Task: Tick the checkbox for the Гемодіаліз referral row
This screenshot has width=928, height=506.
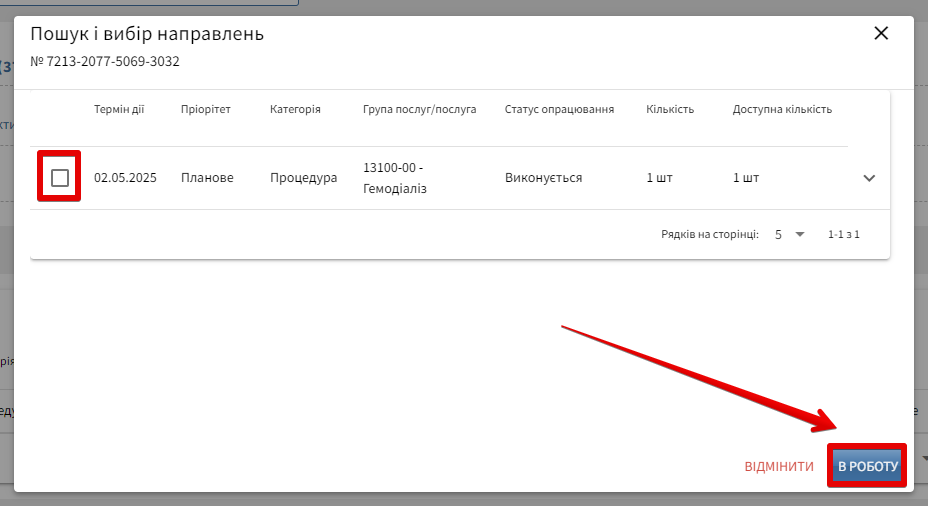Action: (x=60, y=178)
